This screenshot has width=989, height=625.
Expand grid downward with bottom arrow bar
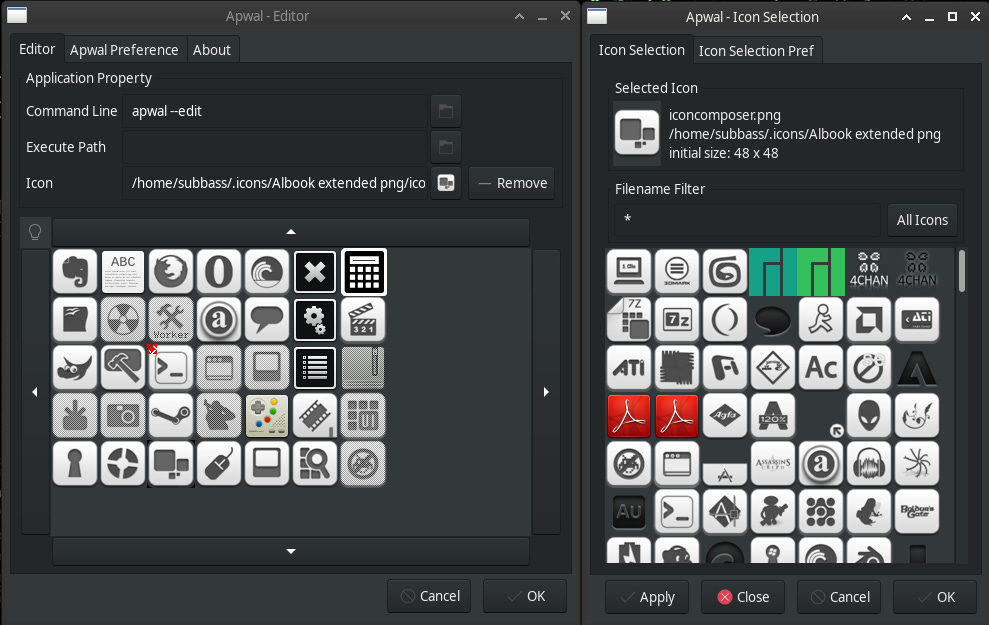coord(291,551)
